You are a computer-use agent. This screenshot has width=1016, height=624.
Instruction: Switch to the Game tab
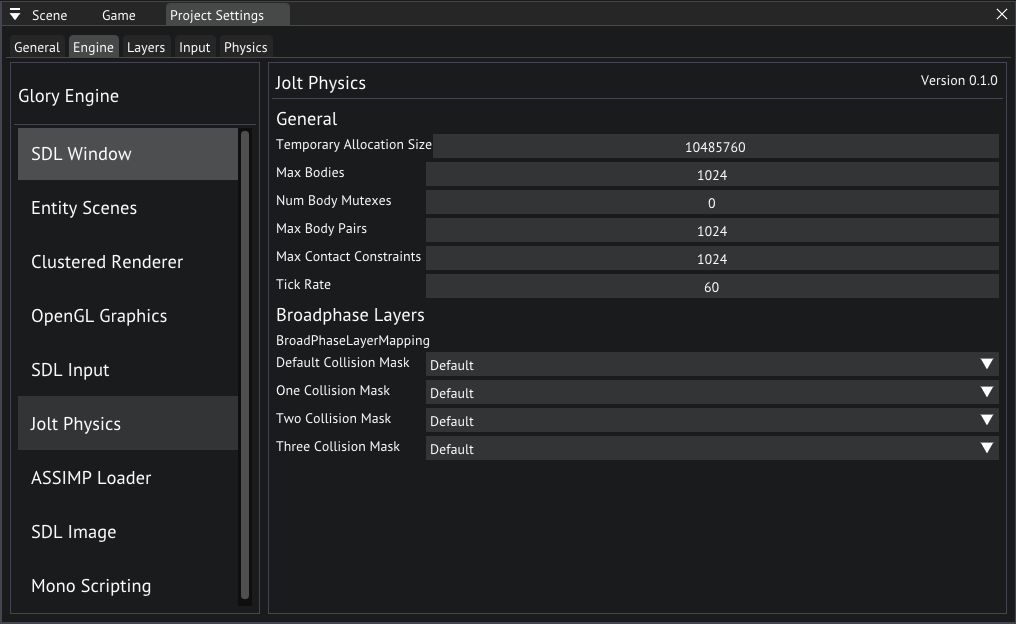[119, 16]
